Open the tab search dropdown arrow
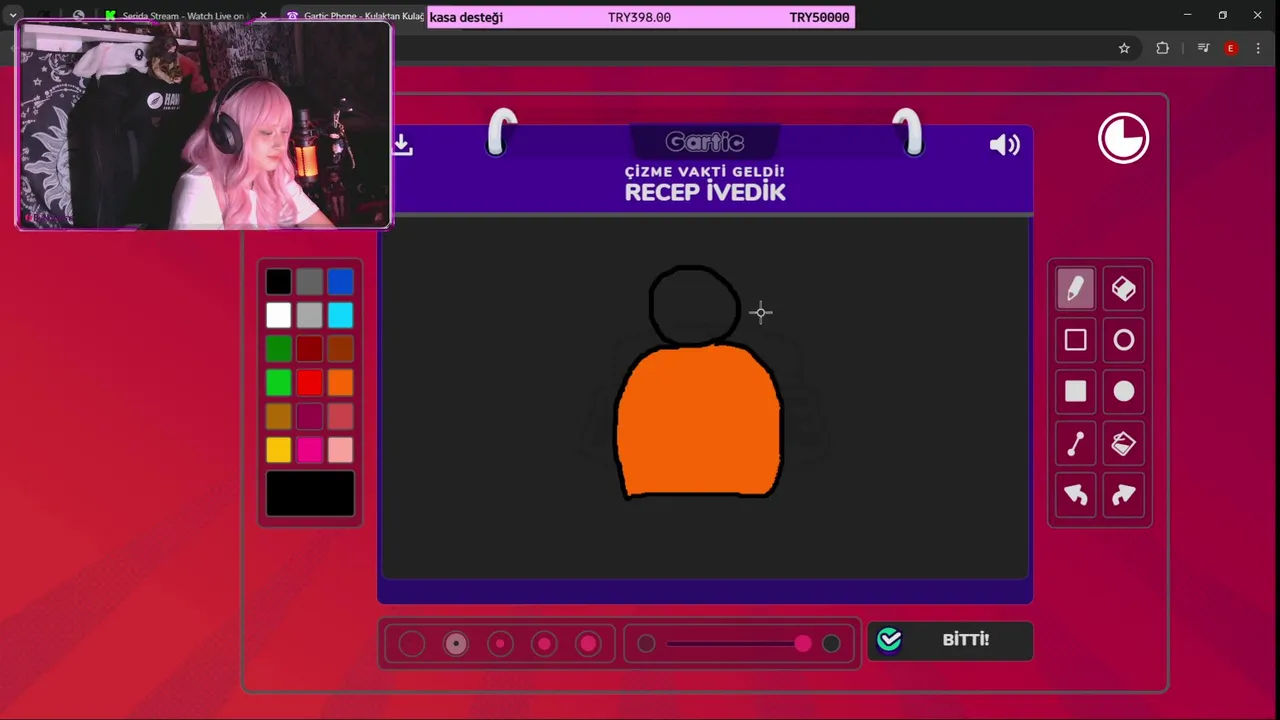Viewport: 1280px width, 720px height. [13, 16]
